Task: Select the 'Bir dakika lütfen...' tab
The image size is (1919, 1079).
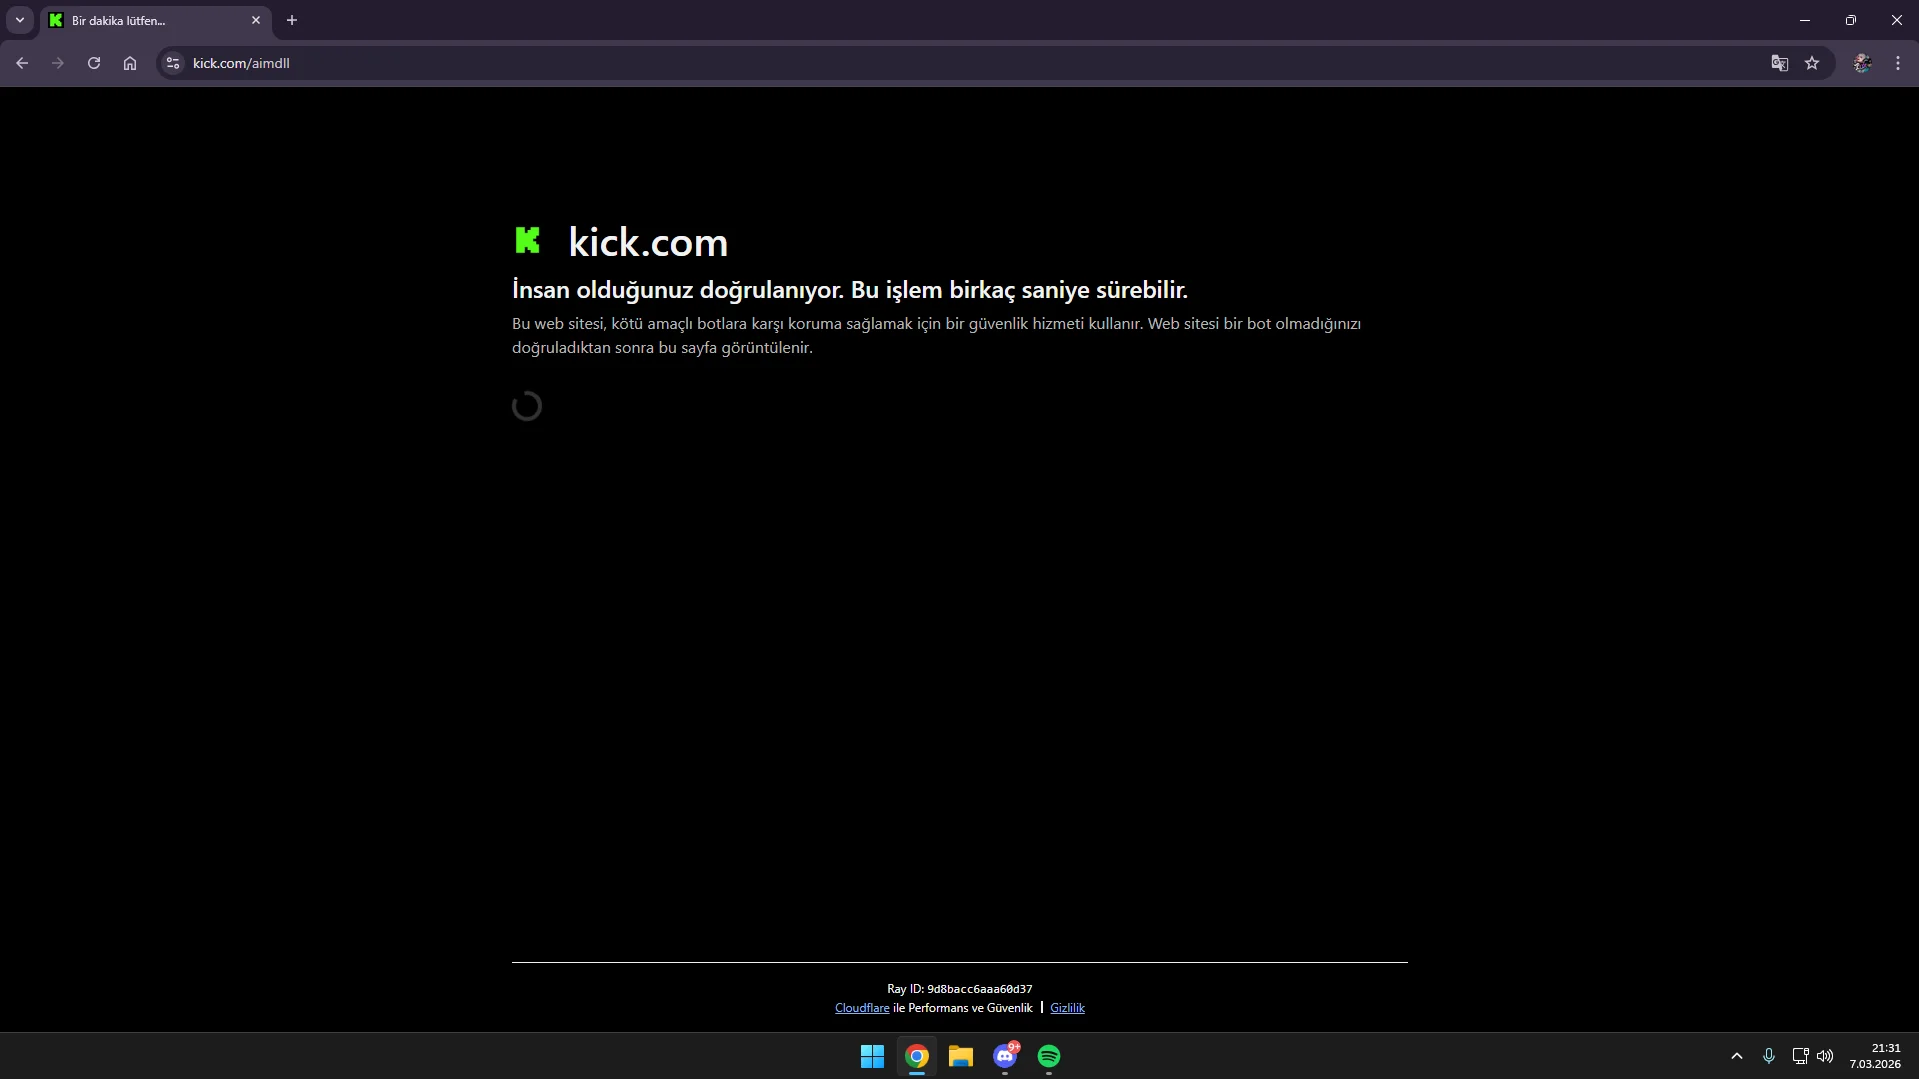Action: point(157,20)
